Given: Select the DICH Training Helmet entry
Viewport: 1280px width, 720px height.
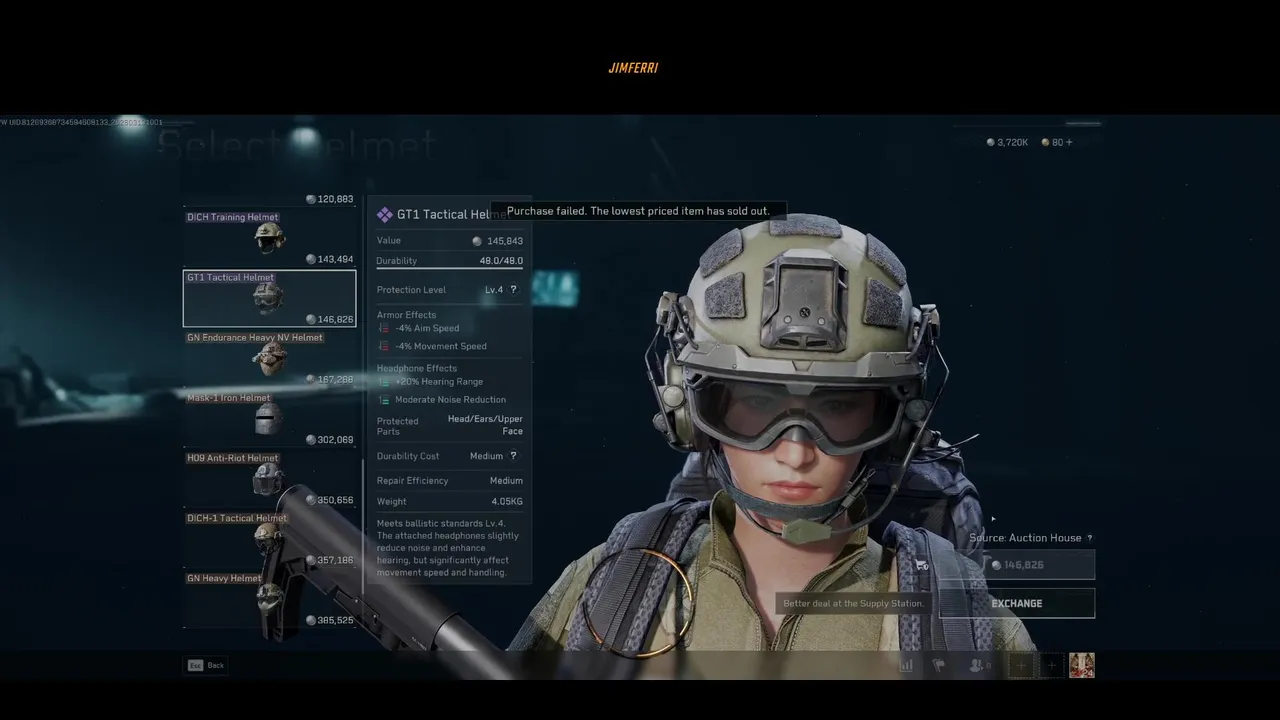Looking at the screenshot, I should 269,238.
